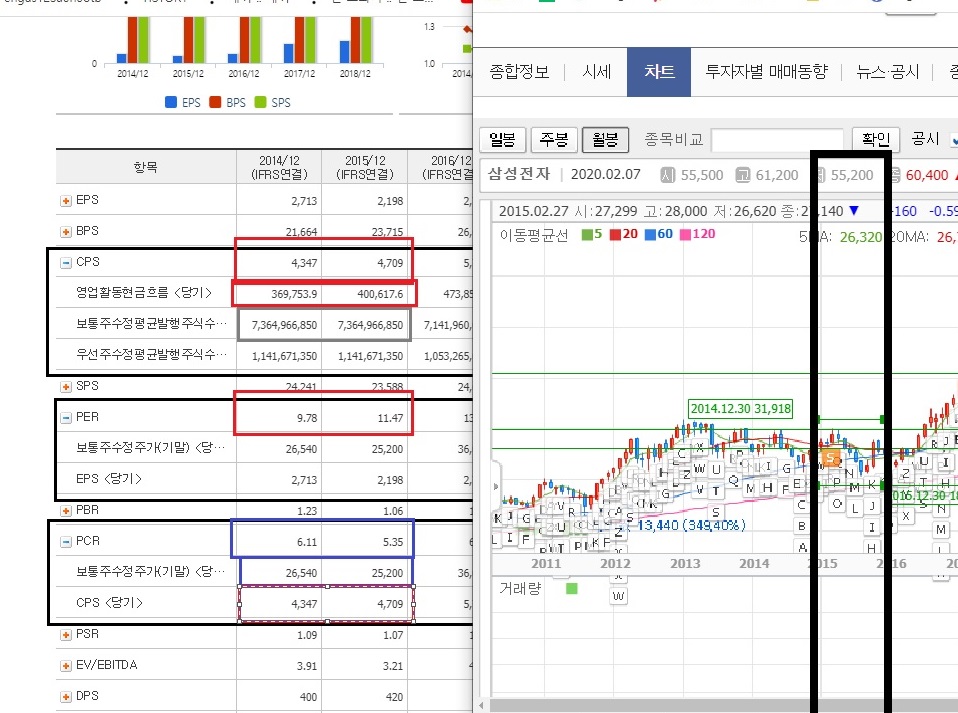
Task: Click the 5-day moving average swatch
Action: [587, 234]
